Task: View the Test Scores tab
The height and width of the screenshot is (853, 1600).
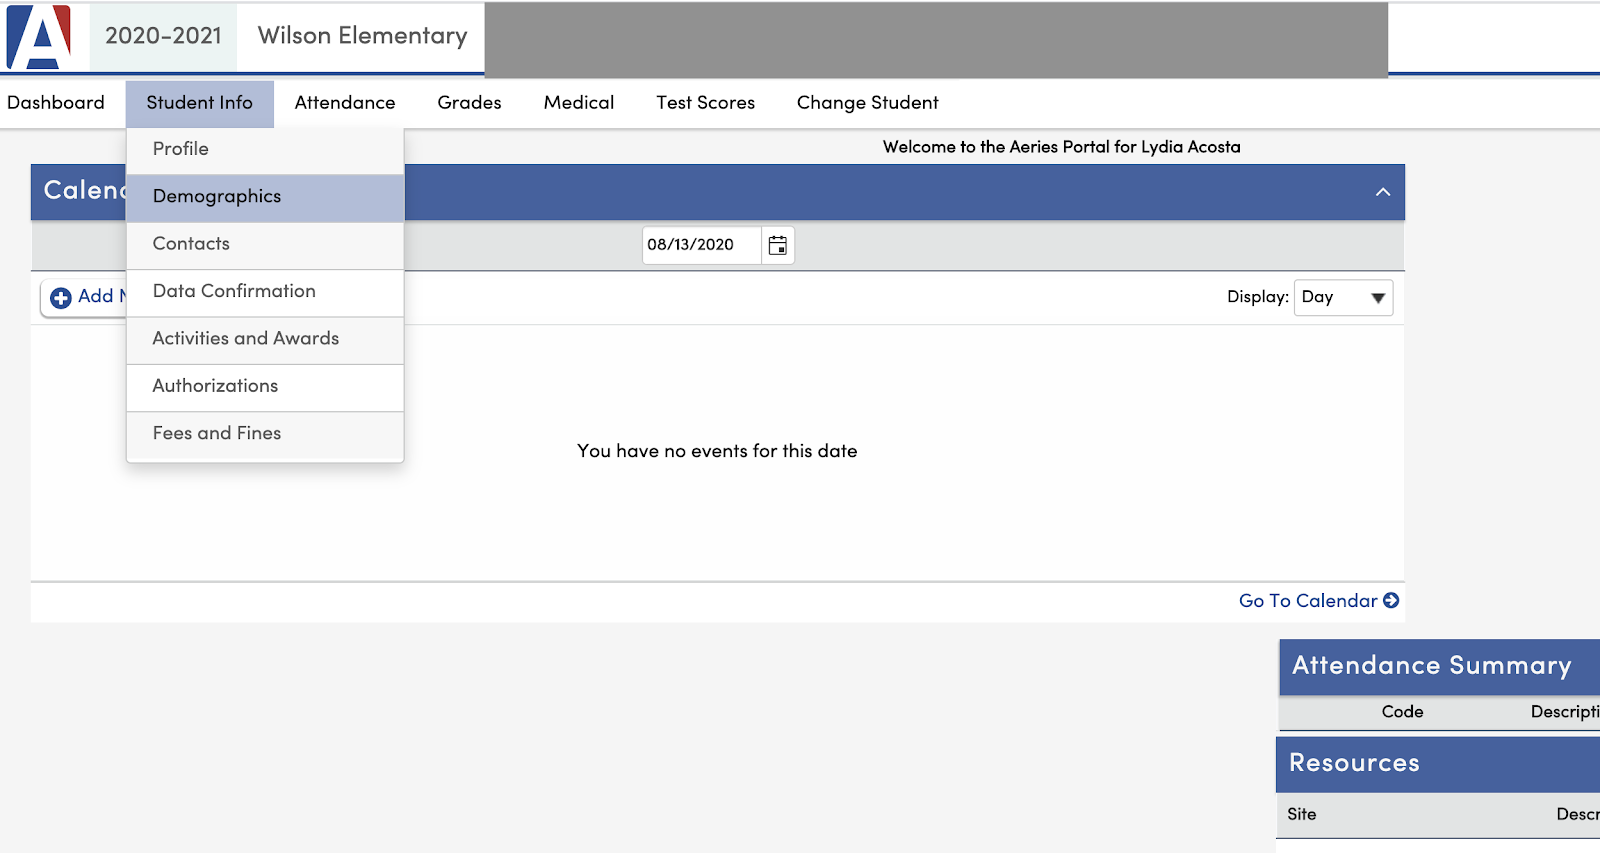Action: (705, 103)
